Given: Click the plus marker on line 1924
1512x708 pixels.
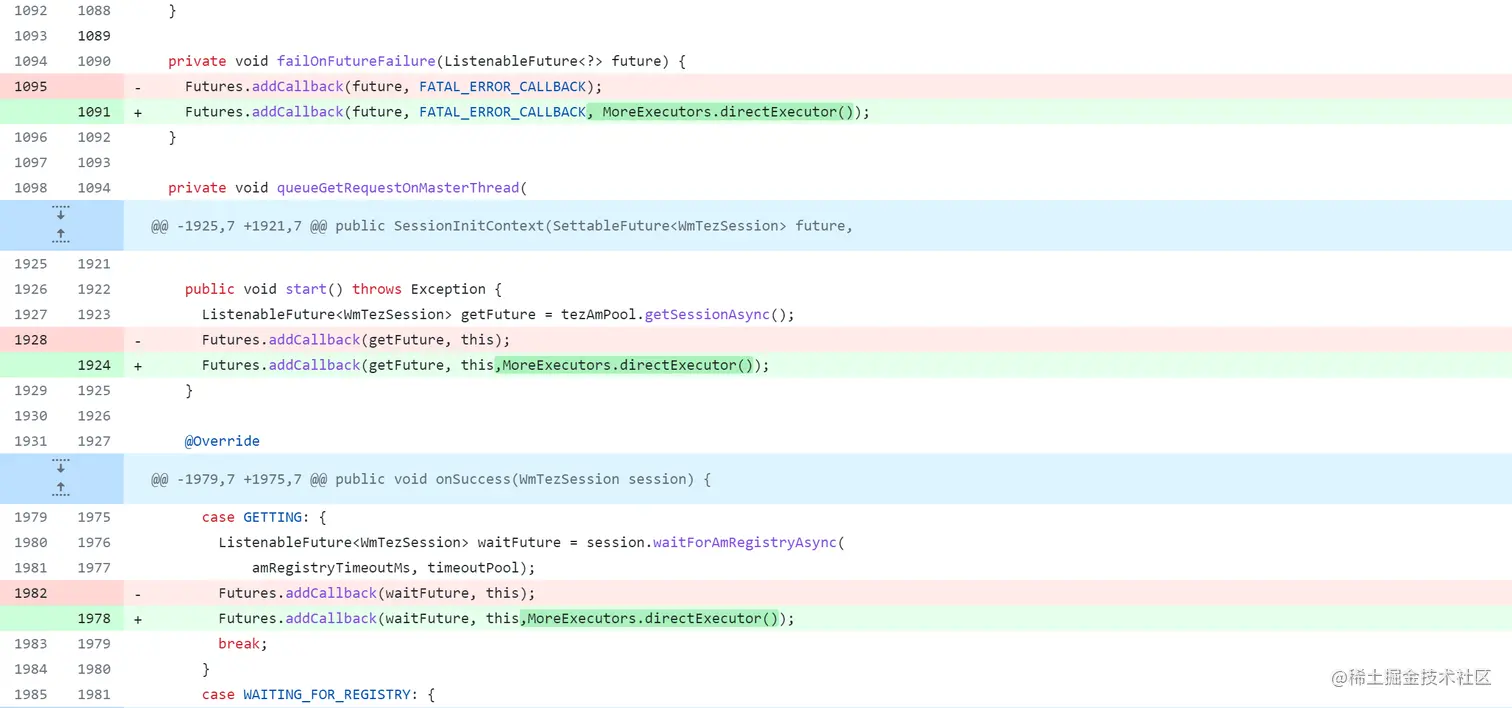Looking at the screenshot, I should click(138, 366).
